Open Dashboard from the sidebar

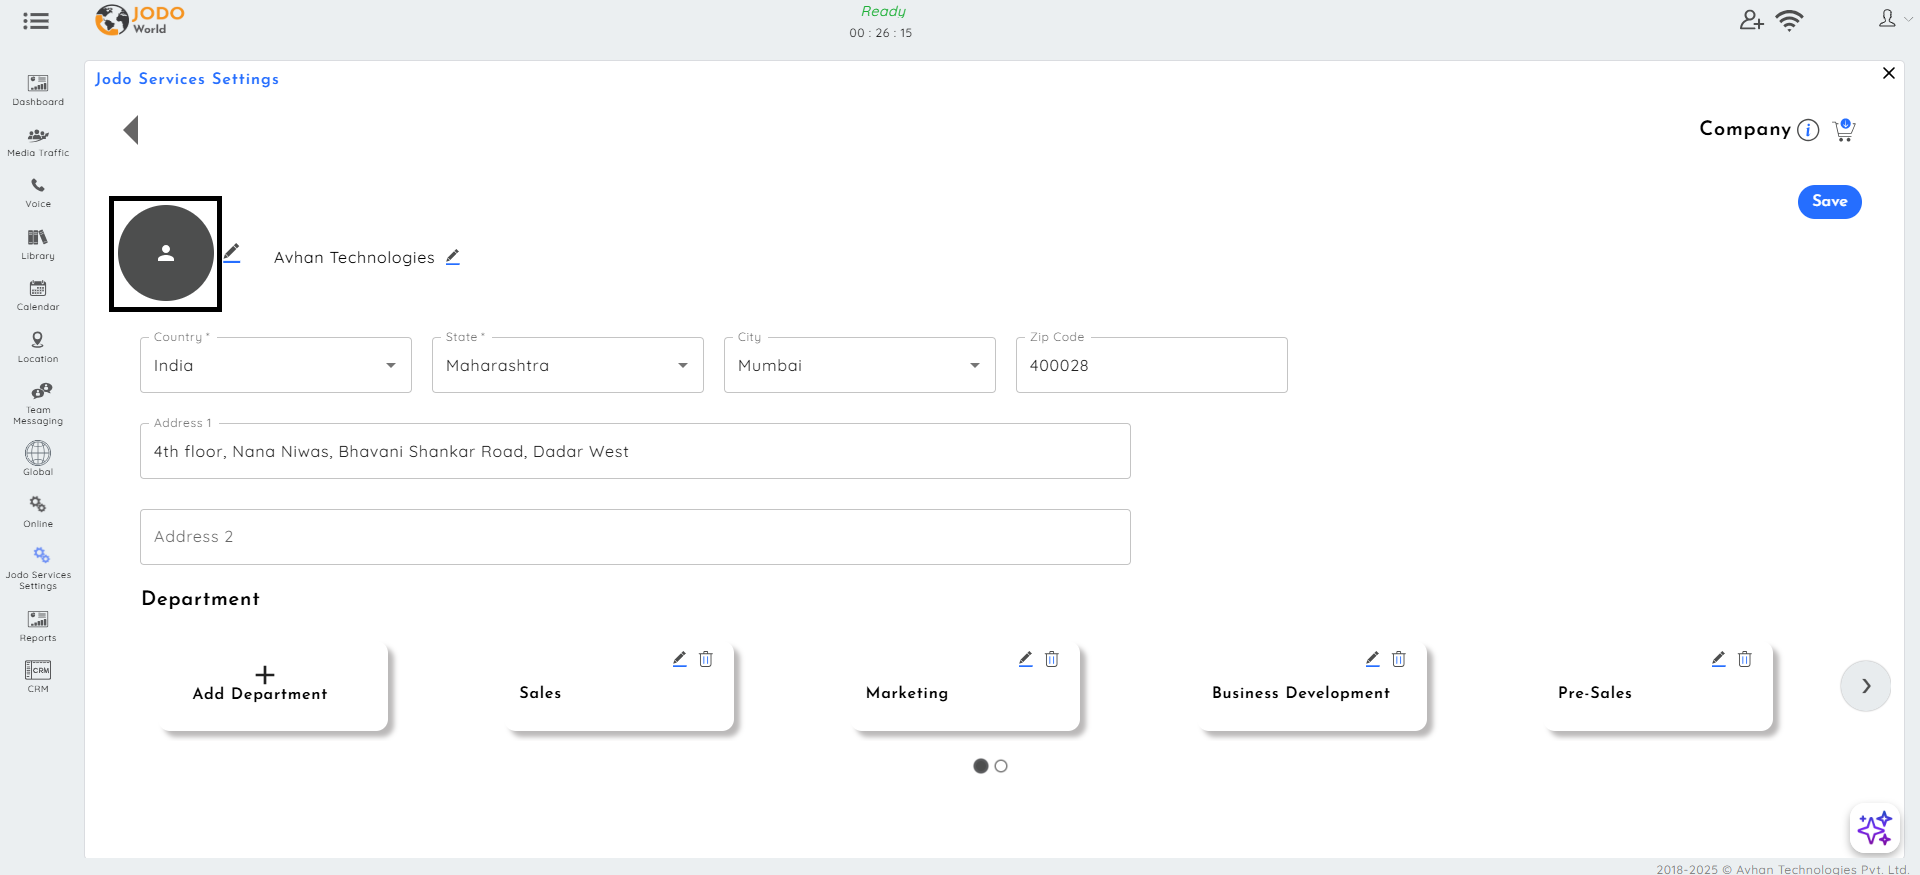coord(38,90)
